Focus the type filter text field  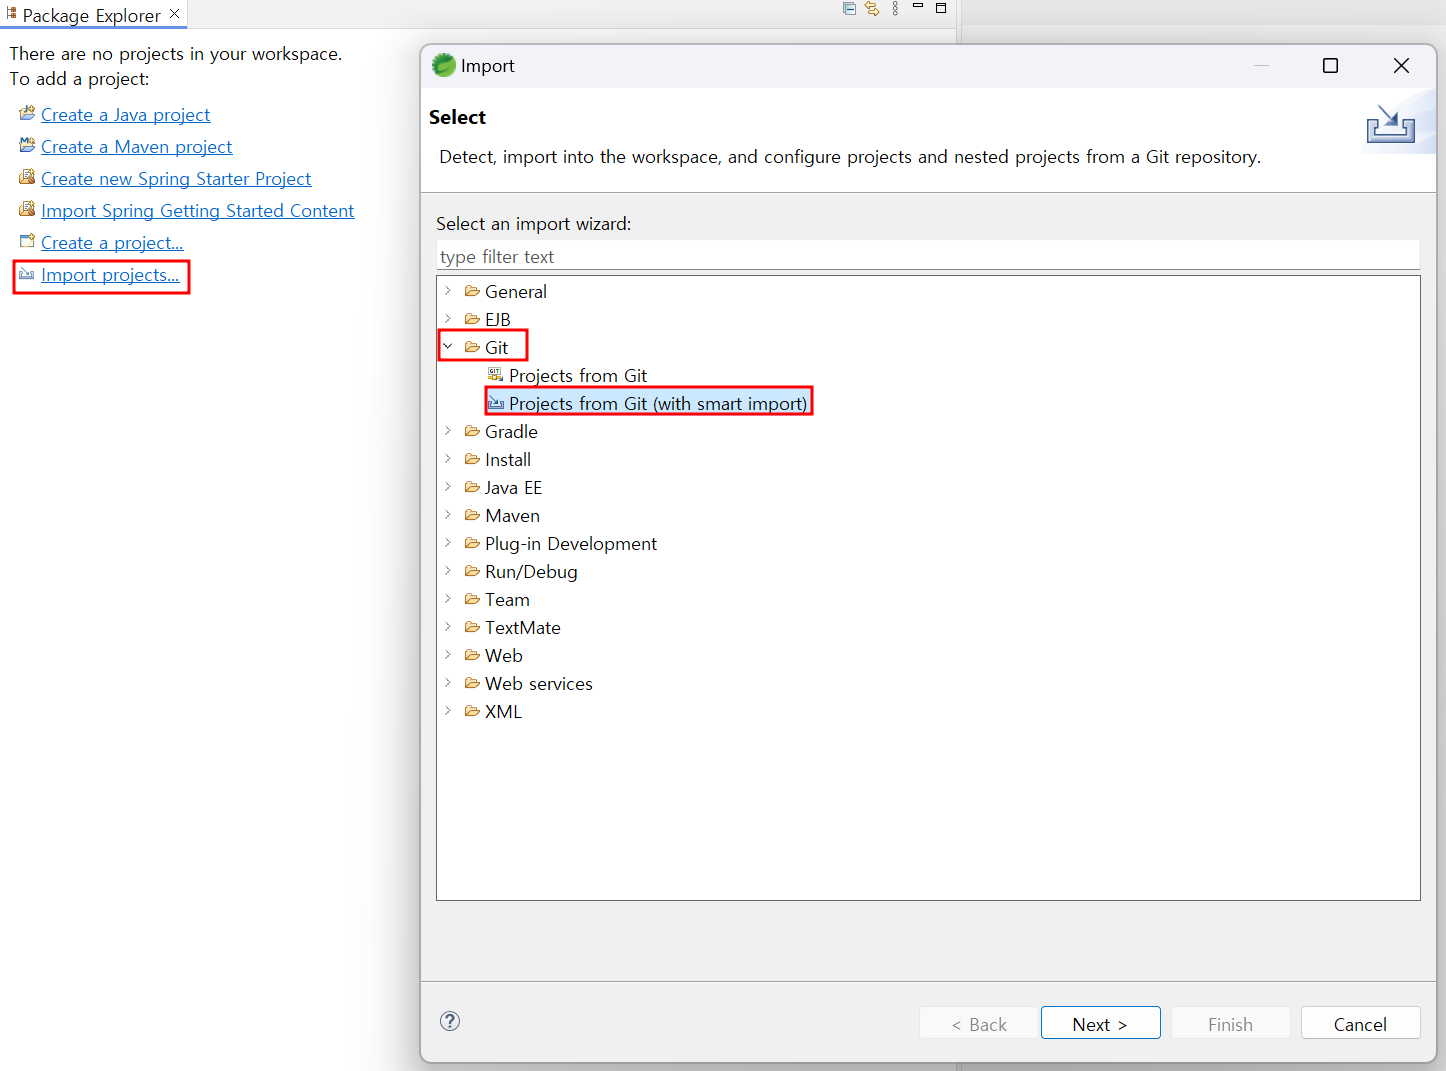tap(928, 256)
